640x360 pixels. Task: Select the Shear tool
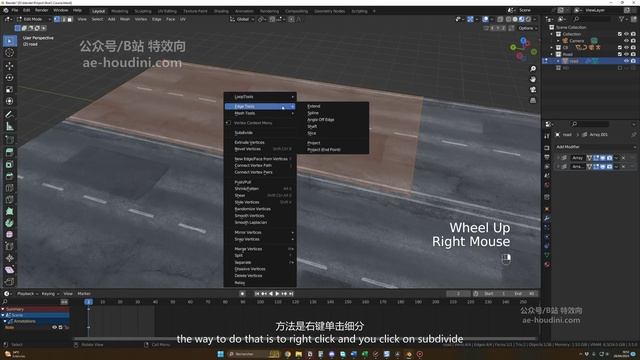tap(10, 270)
